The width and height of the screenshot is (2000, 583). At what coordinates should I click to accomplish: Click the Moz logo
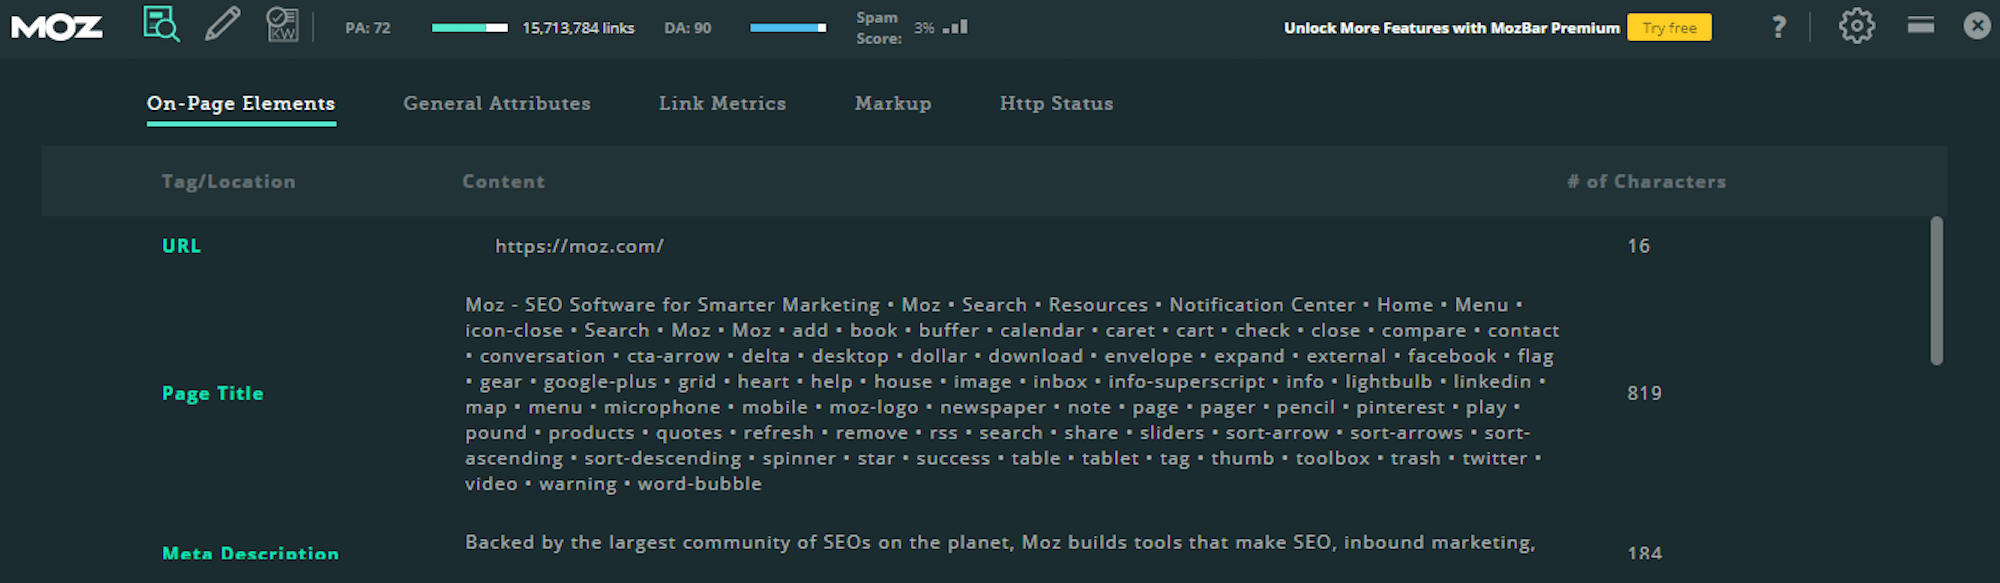56,27
